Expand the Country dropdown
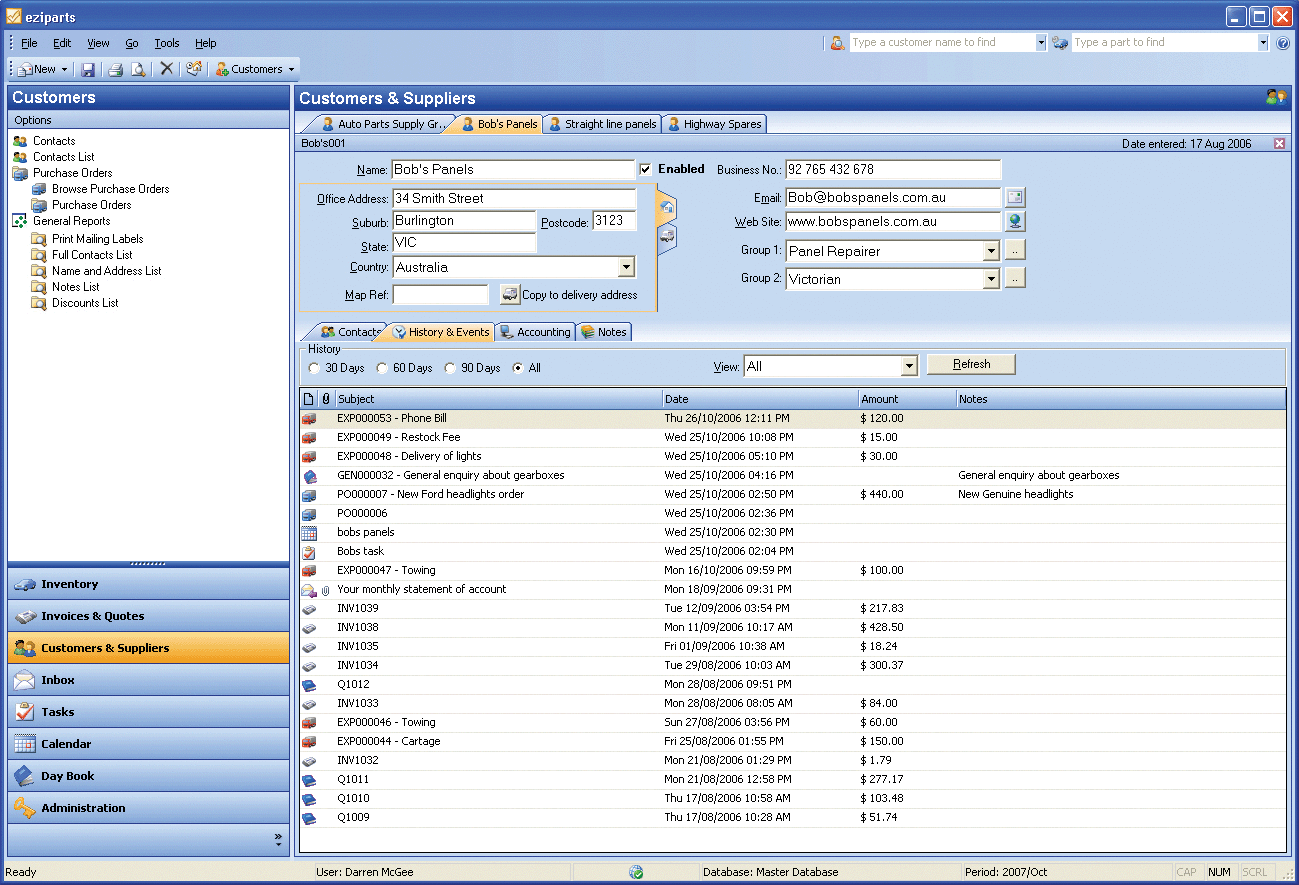The height and width of the screenshot is (885, 1299). tap(626, 267)
